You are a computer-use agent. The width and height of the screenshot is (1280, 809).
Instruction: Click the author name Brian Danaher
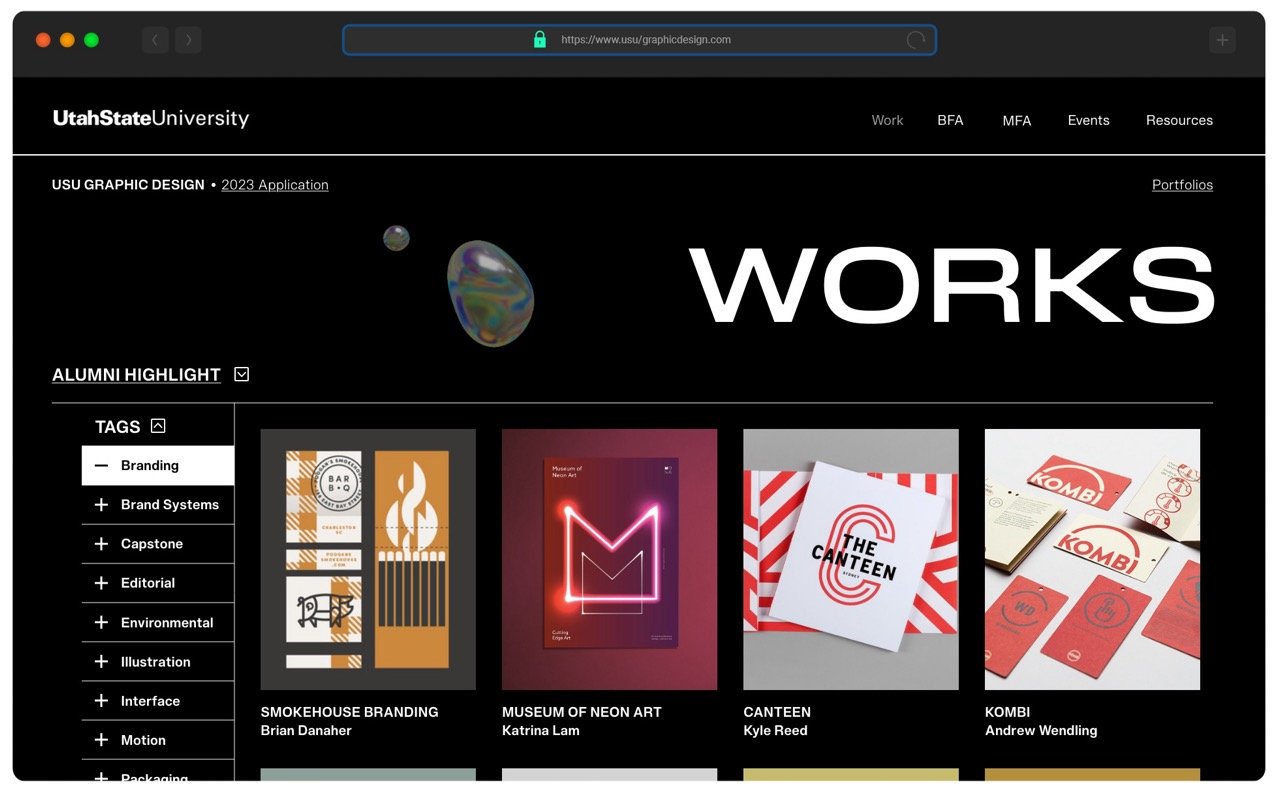click(x=306, y=731)
